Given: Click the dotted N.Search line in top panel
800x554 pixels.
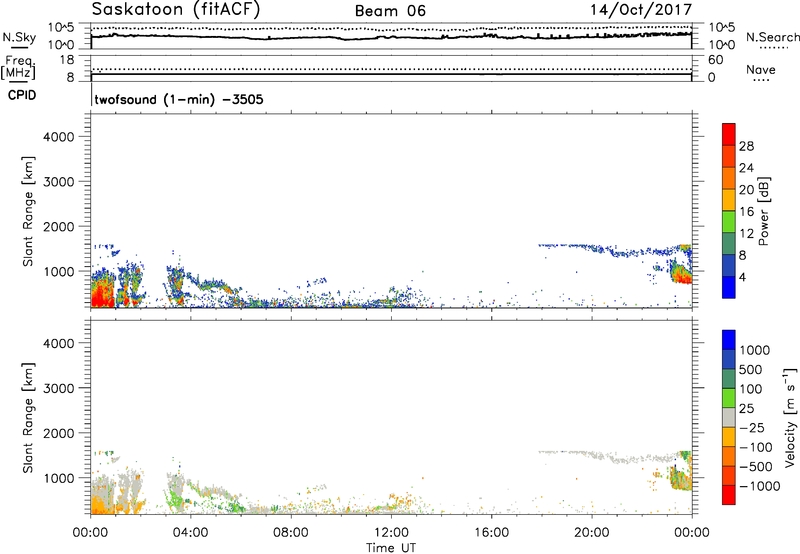Looking at the screenshot, I should (x=391, y=28).
